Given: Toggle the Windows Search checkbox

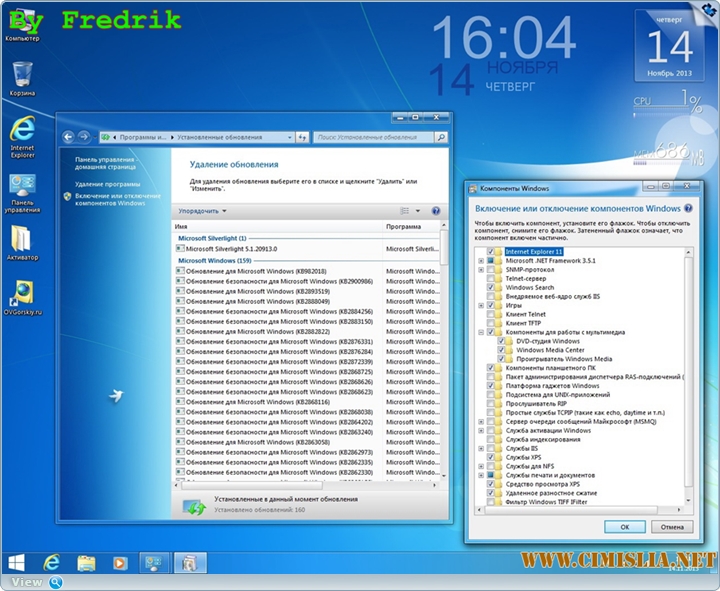Looking at the screenshot, I should pos(490,287).
